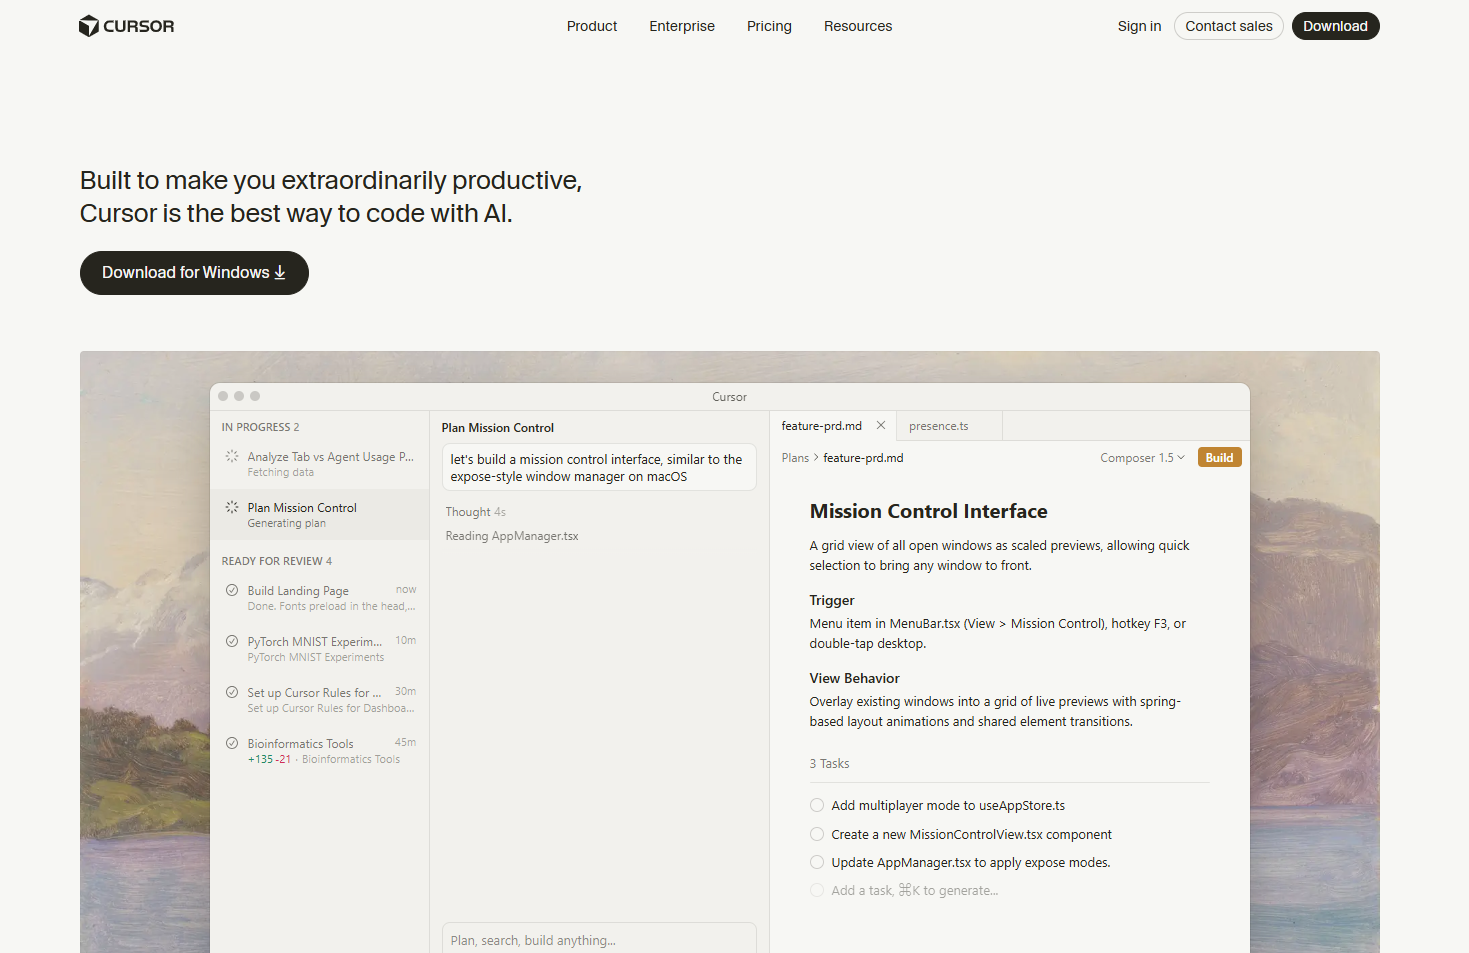1469x953 pixels.
Task: Open the Composer 1.5 model dropdown
Action: pos(1142,458)
